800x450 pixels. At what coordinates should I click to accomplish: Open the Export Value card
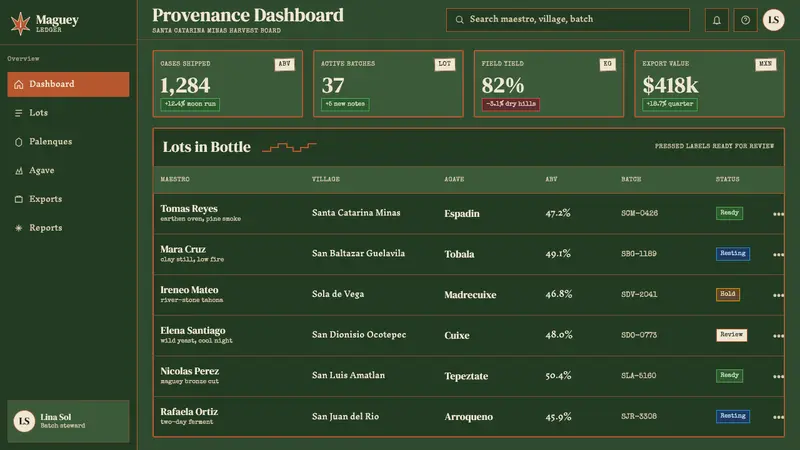click(709, 84)
